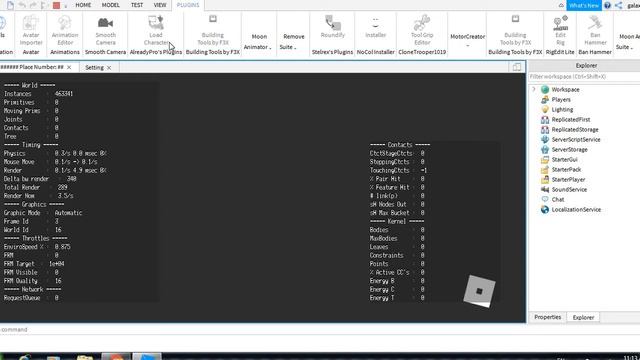Image resolution: width=640 pixels, height=360 pixels.
Task: Toggle the Smooth Camera plugin
Action: (x=105, y=31)
